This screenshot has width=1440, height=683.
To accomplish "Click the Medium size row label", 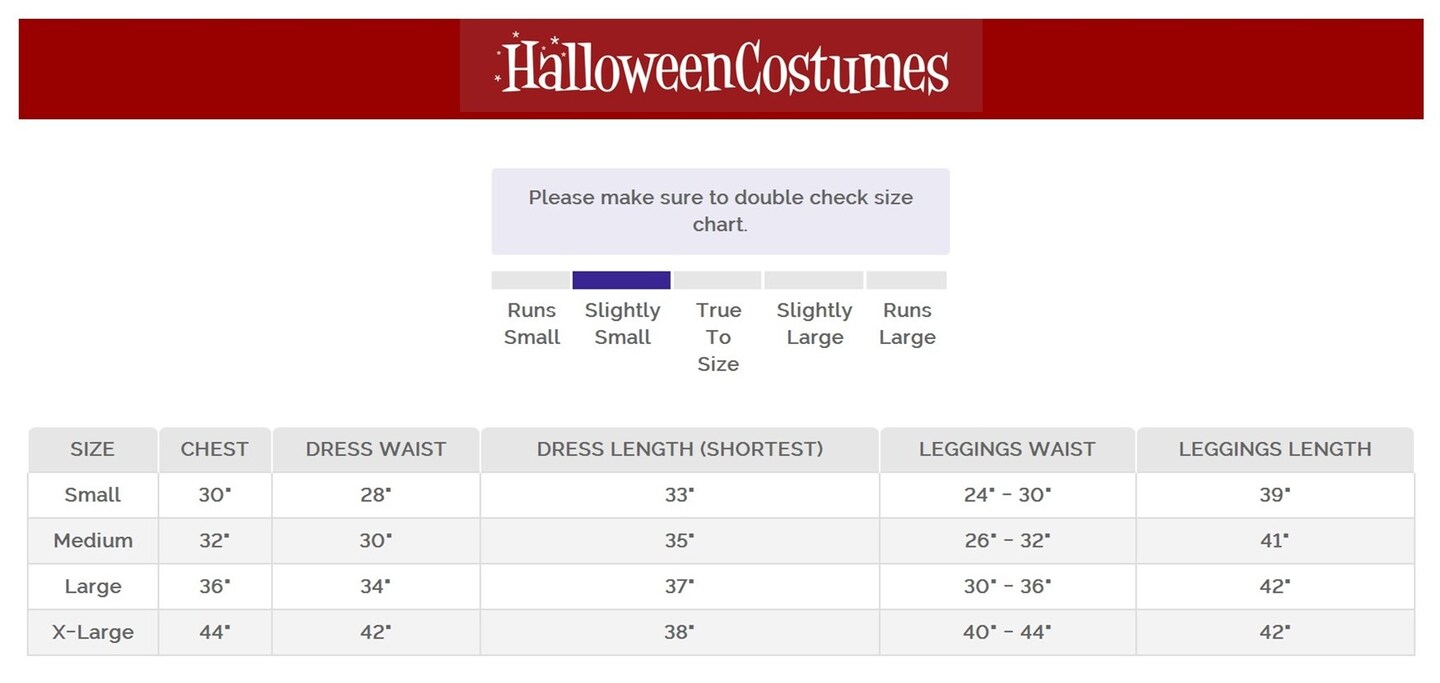I will coord(93,541).
